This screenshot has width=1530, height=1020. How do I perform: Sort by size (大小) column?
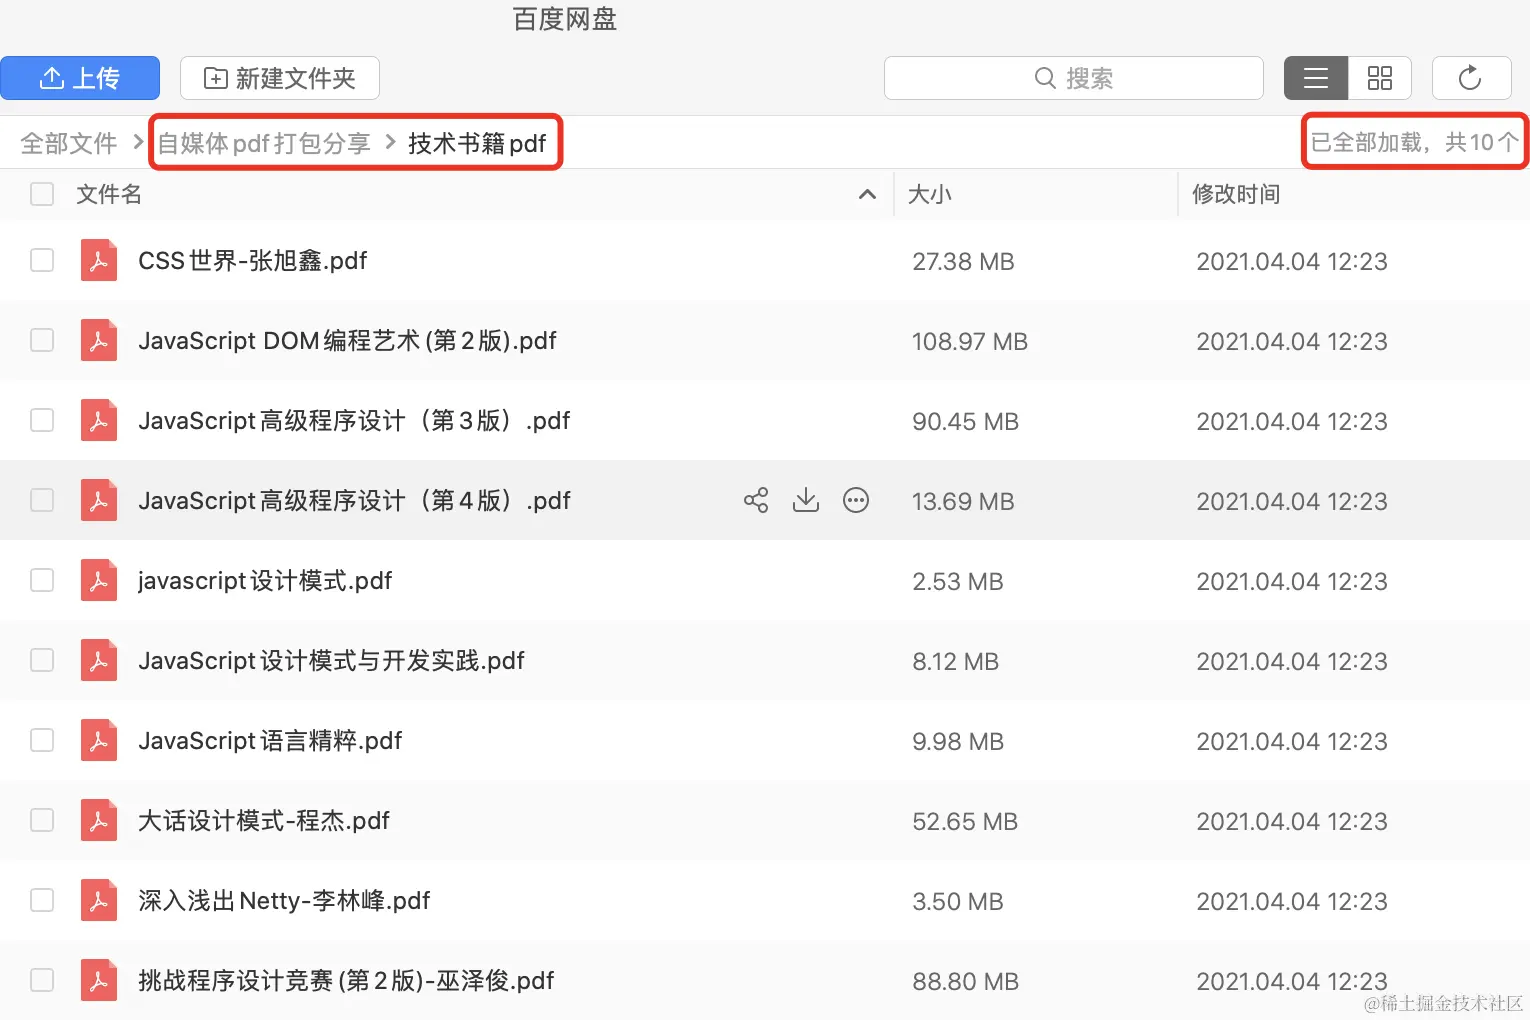[929, 194]
